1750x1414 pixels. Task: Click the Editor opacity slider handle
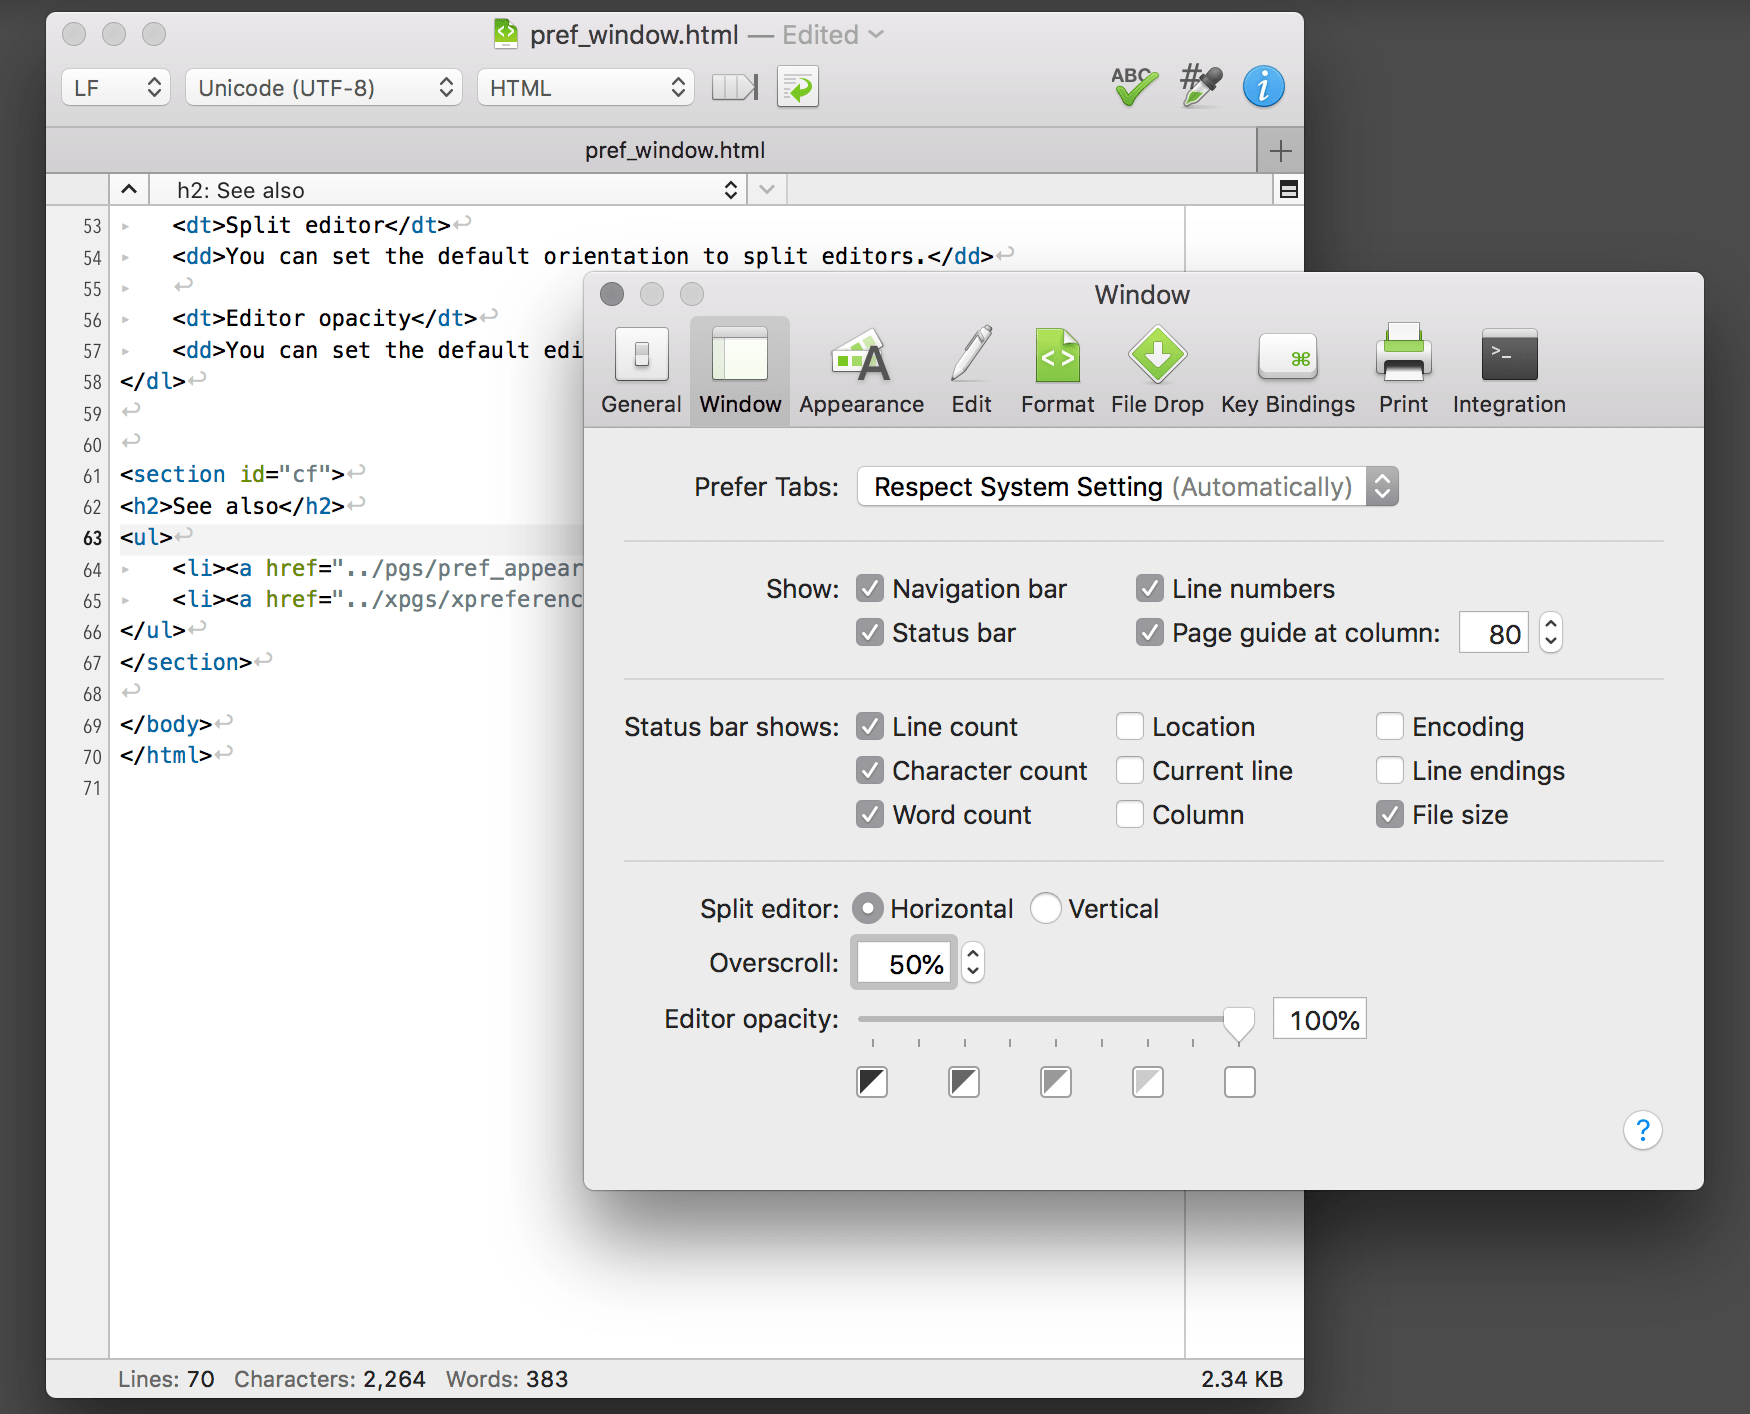pyautogui.click(x=1238, y=1022)
